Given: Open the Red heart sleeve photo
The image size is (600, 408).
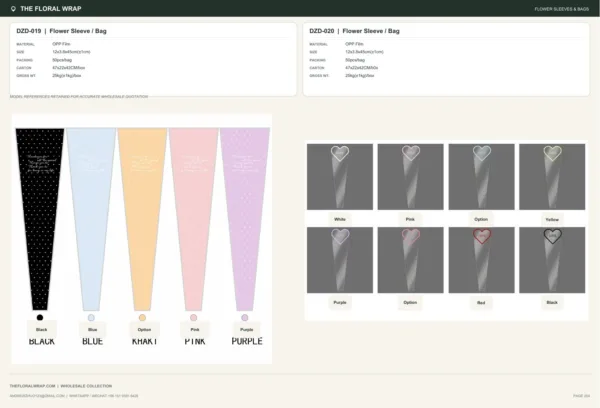Looking at the screenshot, I should click(x=481, y=260).
